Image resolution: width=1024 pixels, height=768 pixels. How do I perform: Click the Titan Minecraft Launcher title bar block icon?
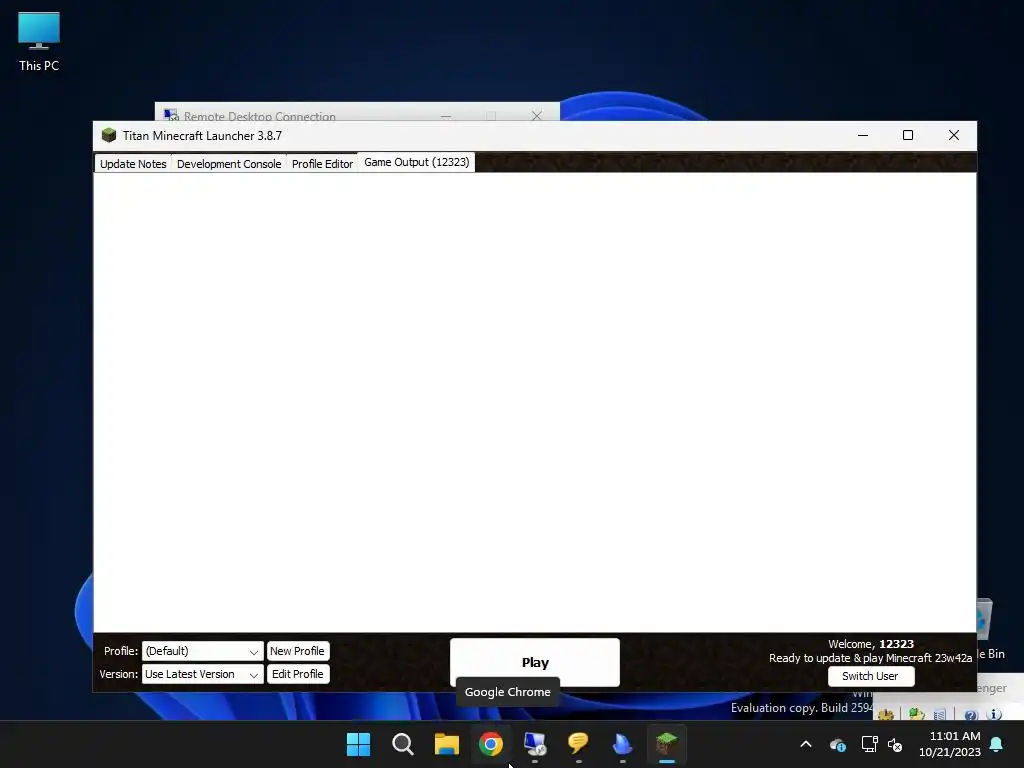click(109, 135)
